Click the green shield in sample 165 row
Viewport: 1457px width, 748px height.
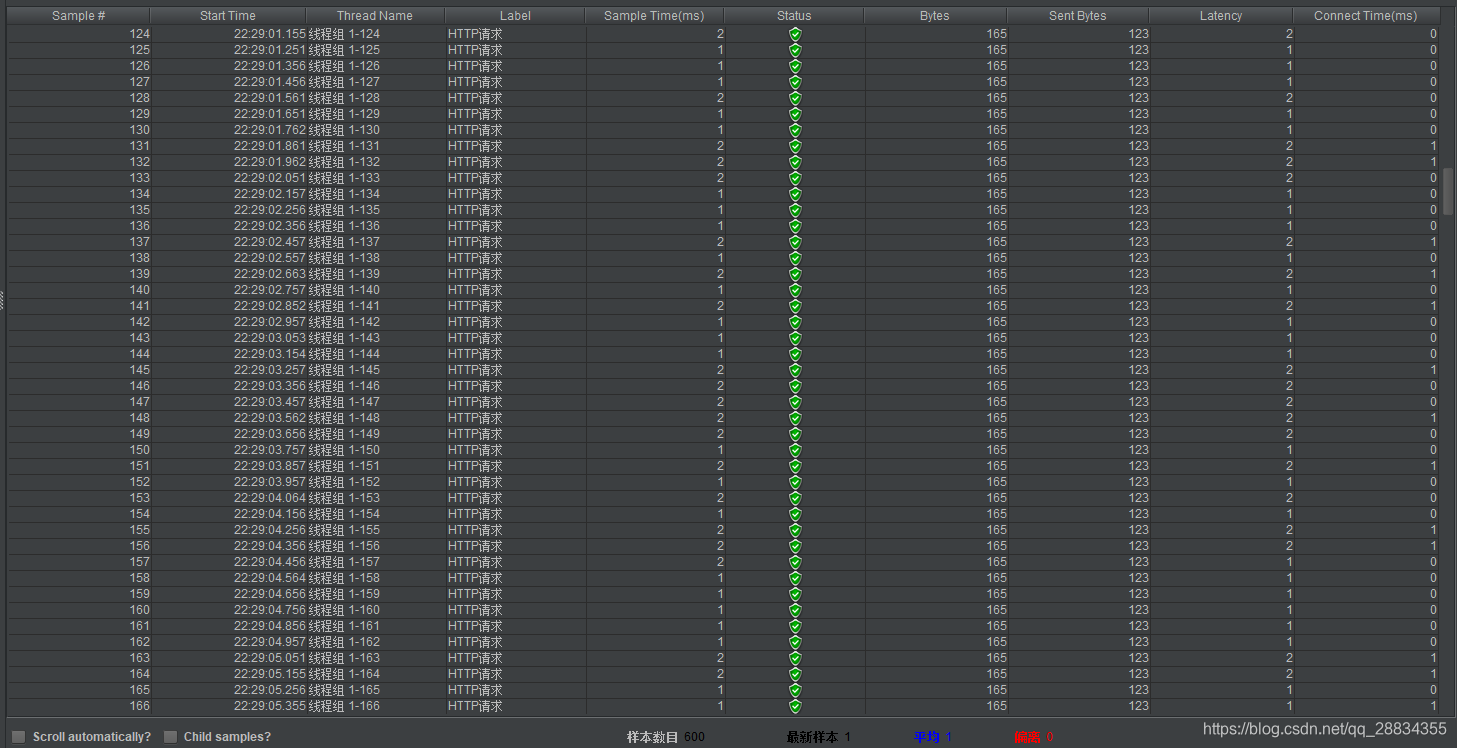click(x=795, y=690)
